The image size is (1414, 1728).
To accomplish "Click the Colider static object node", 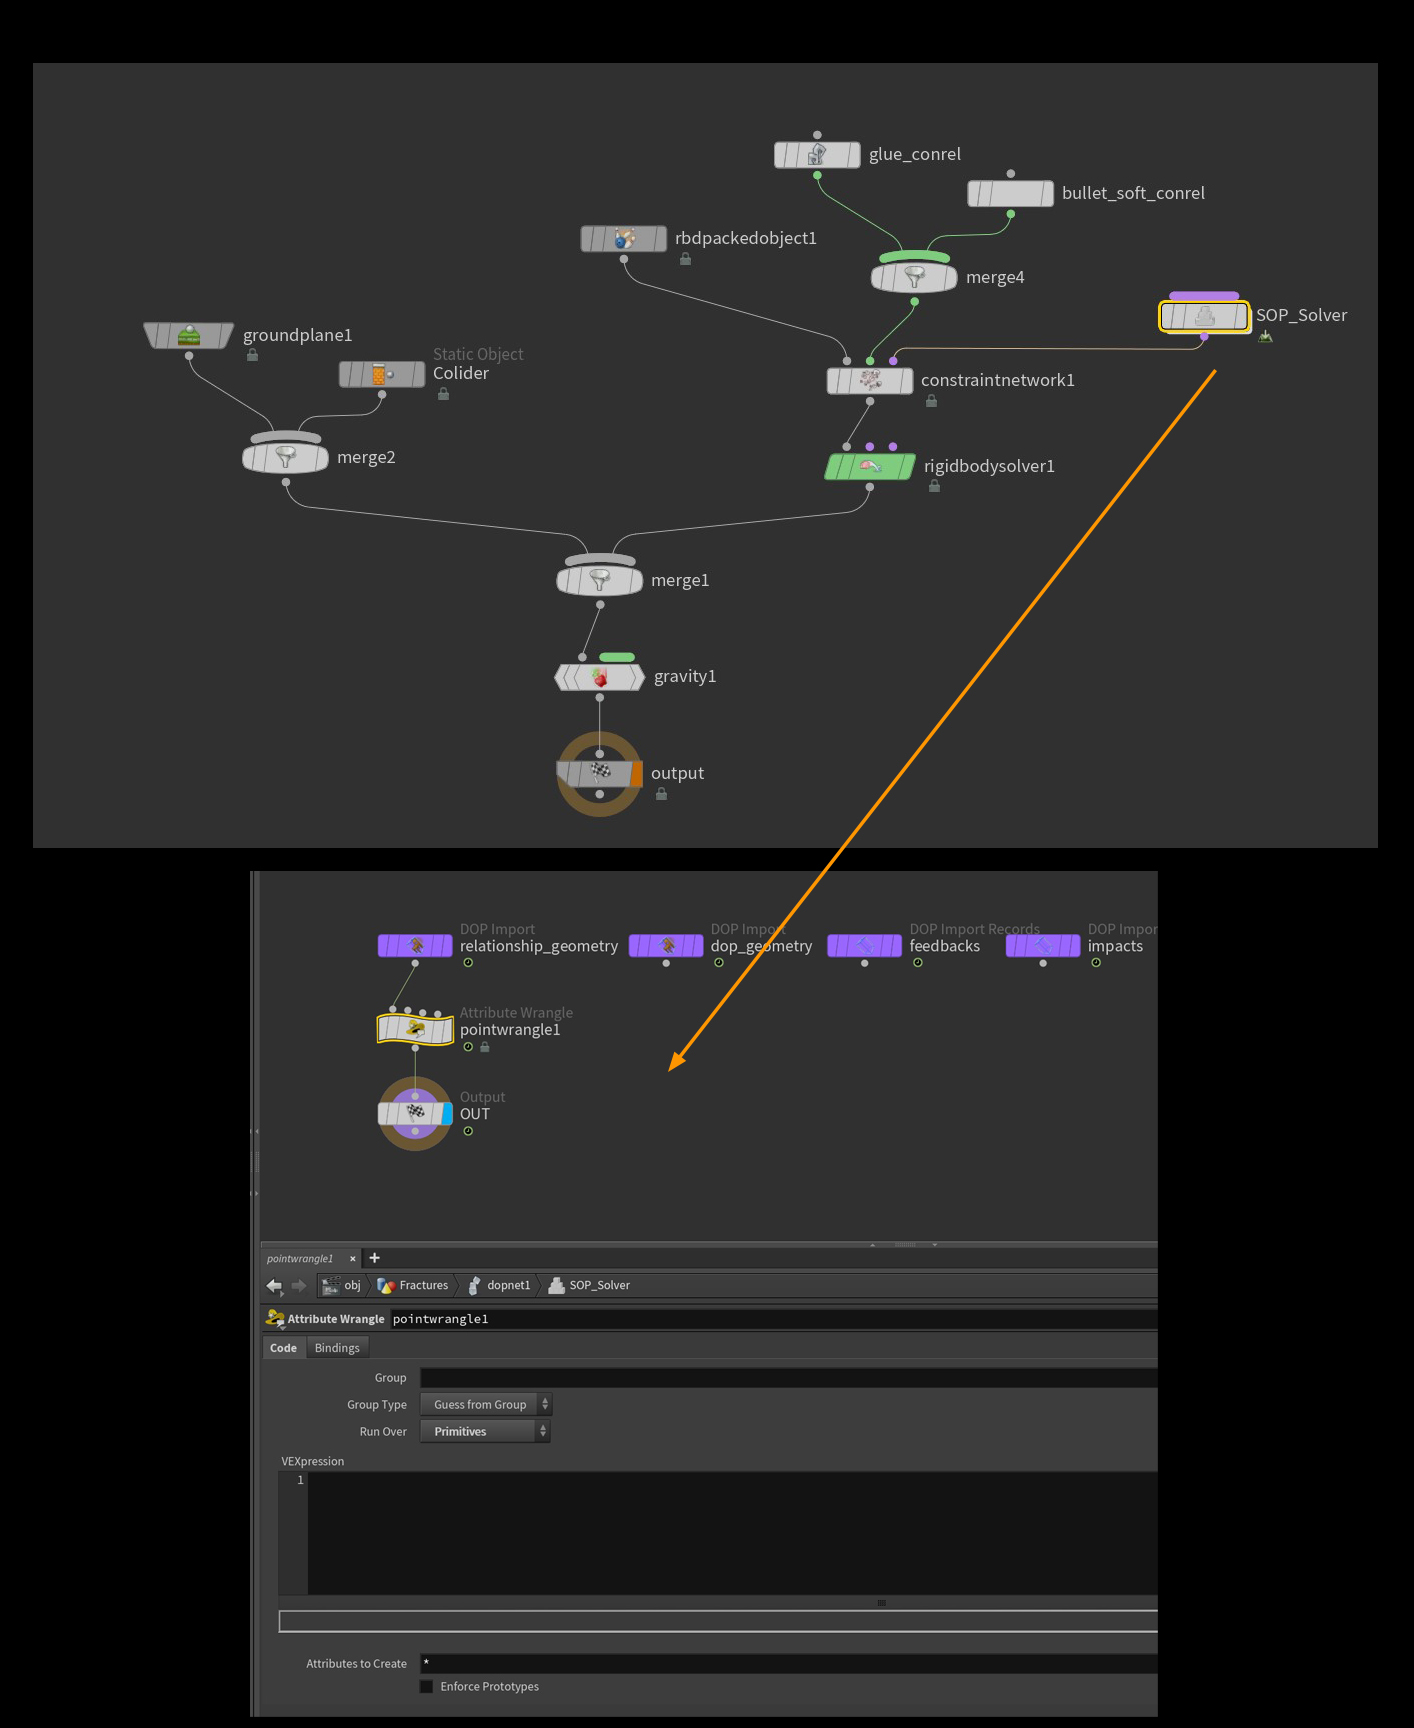I will (x=382, y=374).
